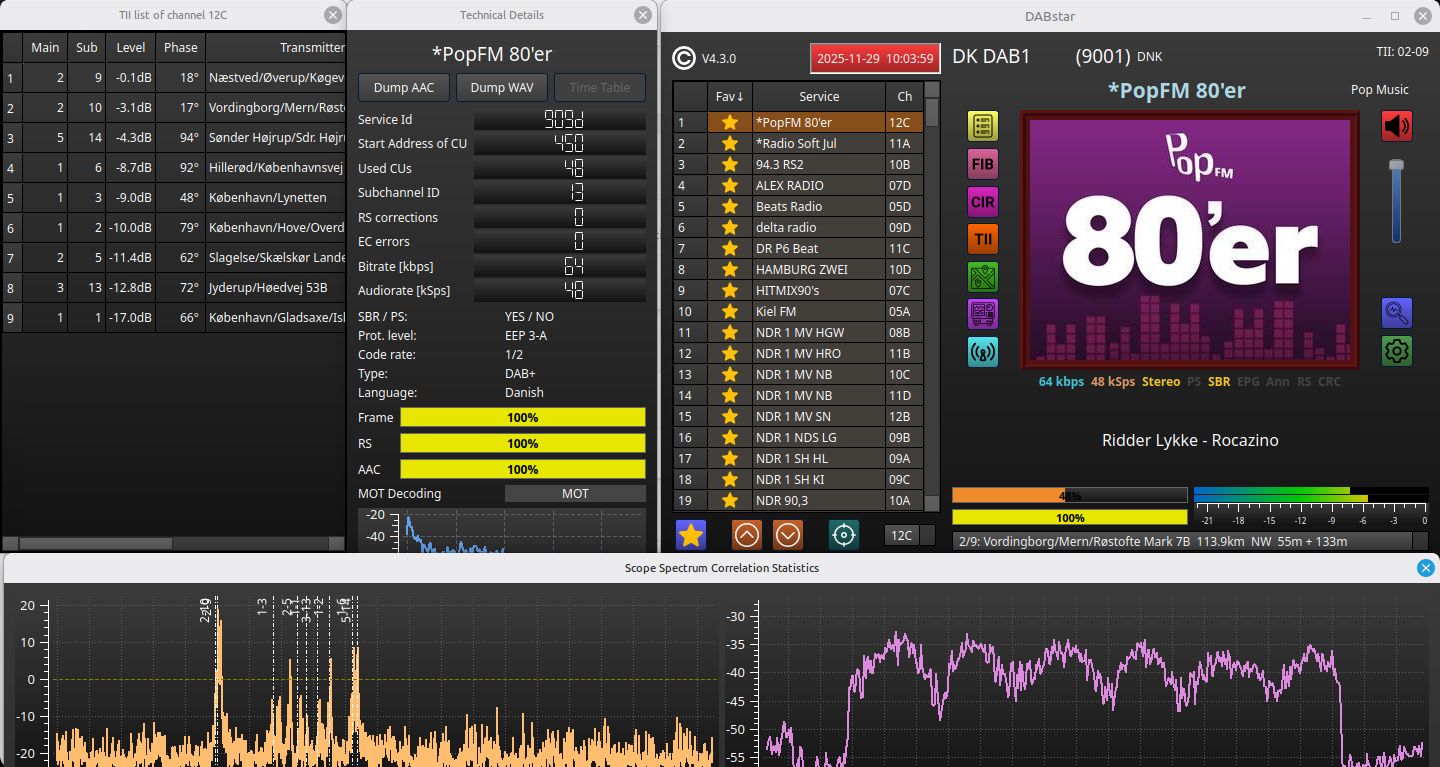Toggle the blue favorites star button
This screenshot has height=767, width=1440.
(691, 535)
